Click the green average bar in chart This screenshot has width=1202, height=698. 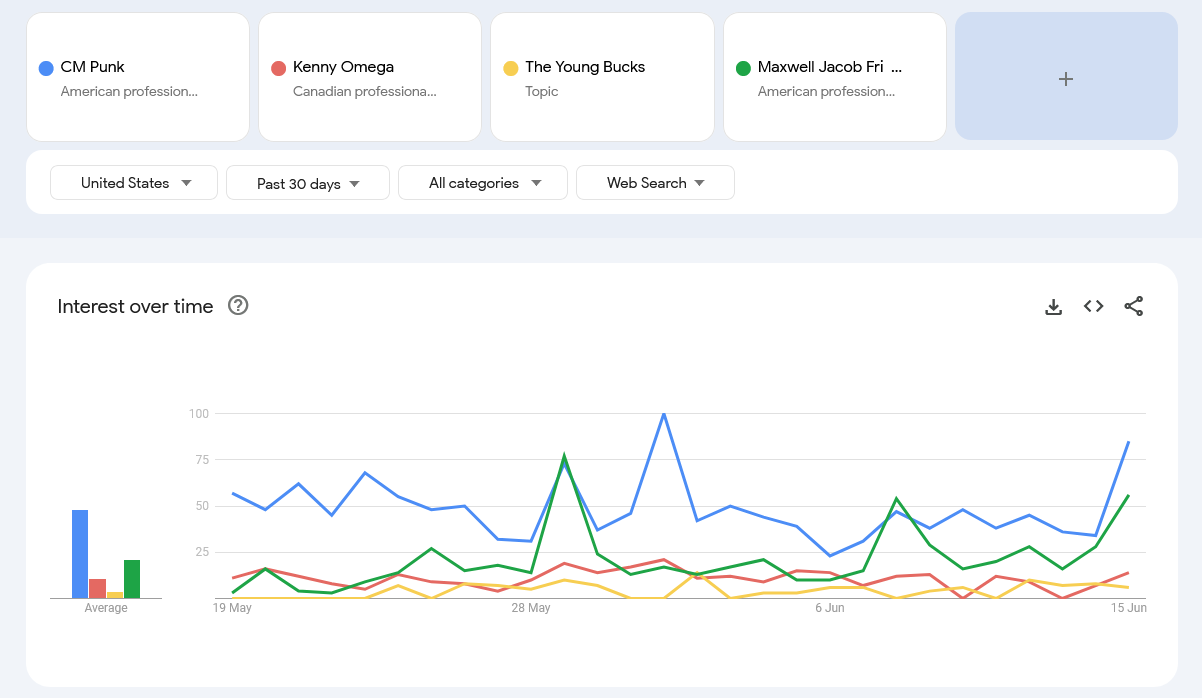(x=132, y=579)
